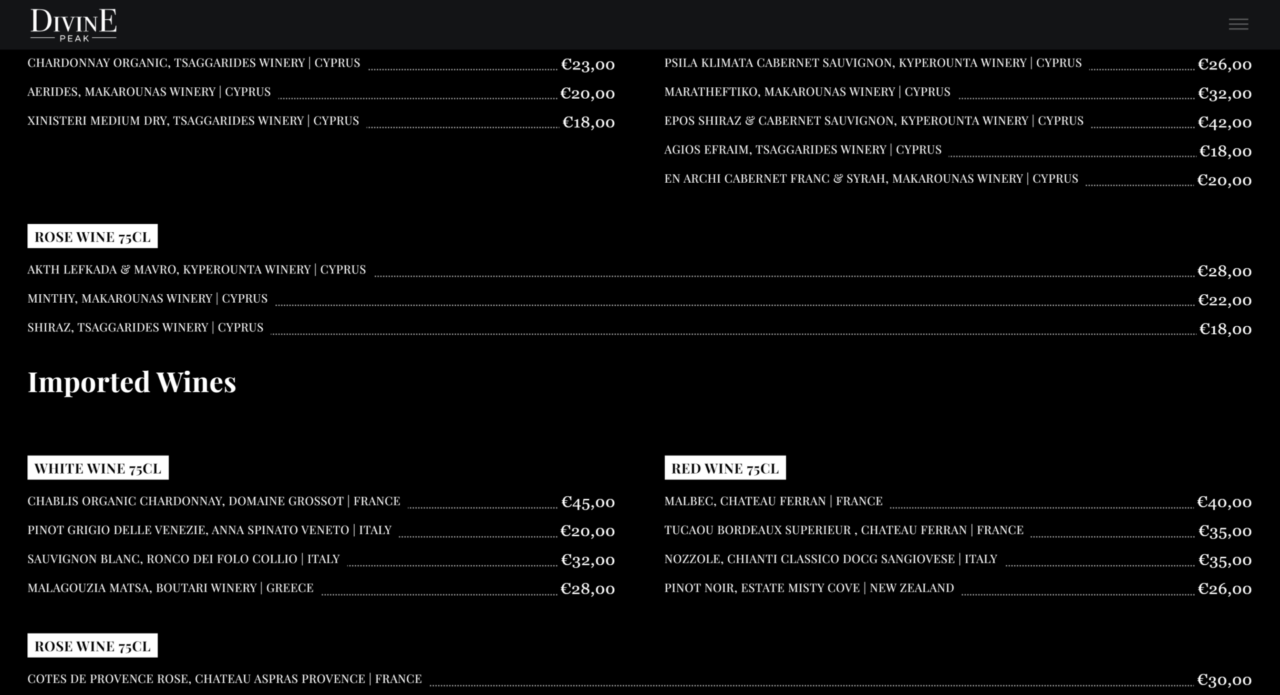Select En Archi Cabernet Franc & Syrah
The height and width of the screenshot is (695, 1280).
tap(871, 179)
